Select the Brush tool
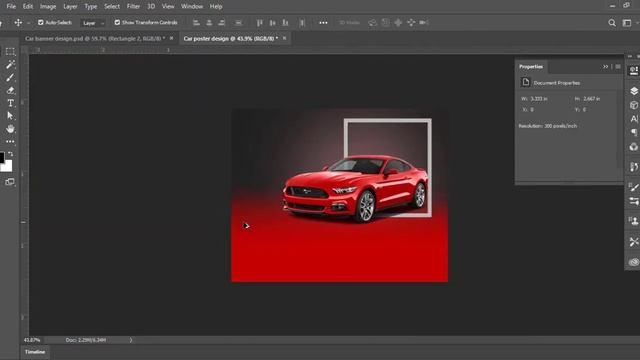This screenshot has width=640, height=360. pyautogui.click(x=10, y=78)
